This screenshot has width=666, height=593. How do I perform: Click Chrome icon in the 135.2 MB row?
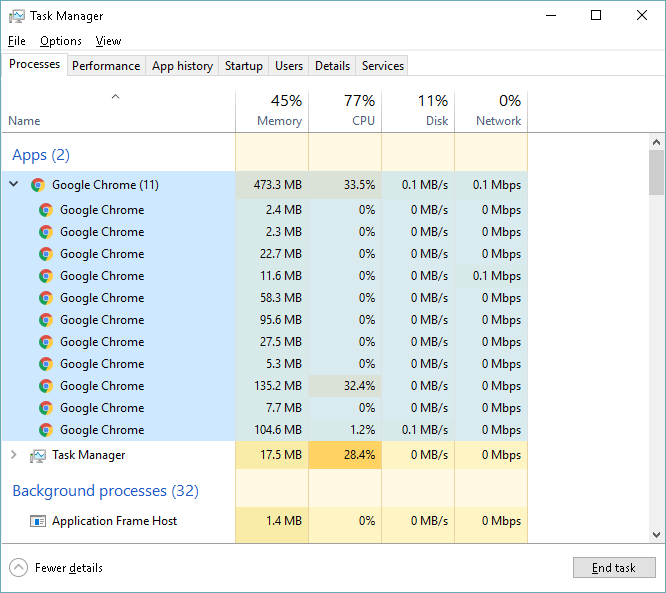(46, 386)
